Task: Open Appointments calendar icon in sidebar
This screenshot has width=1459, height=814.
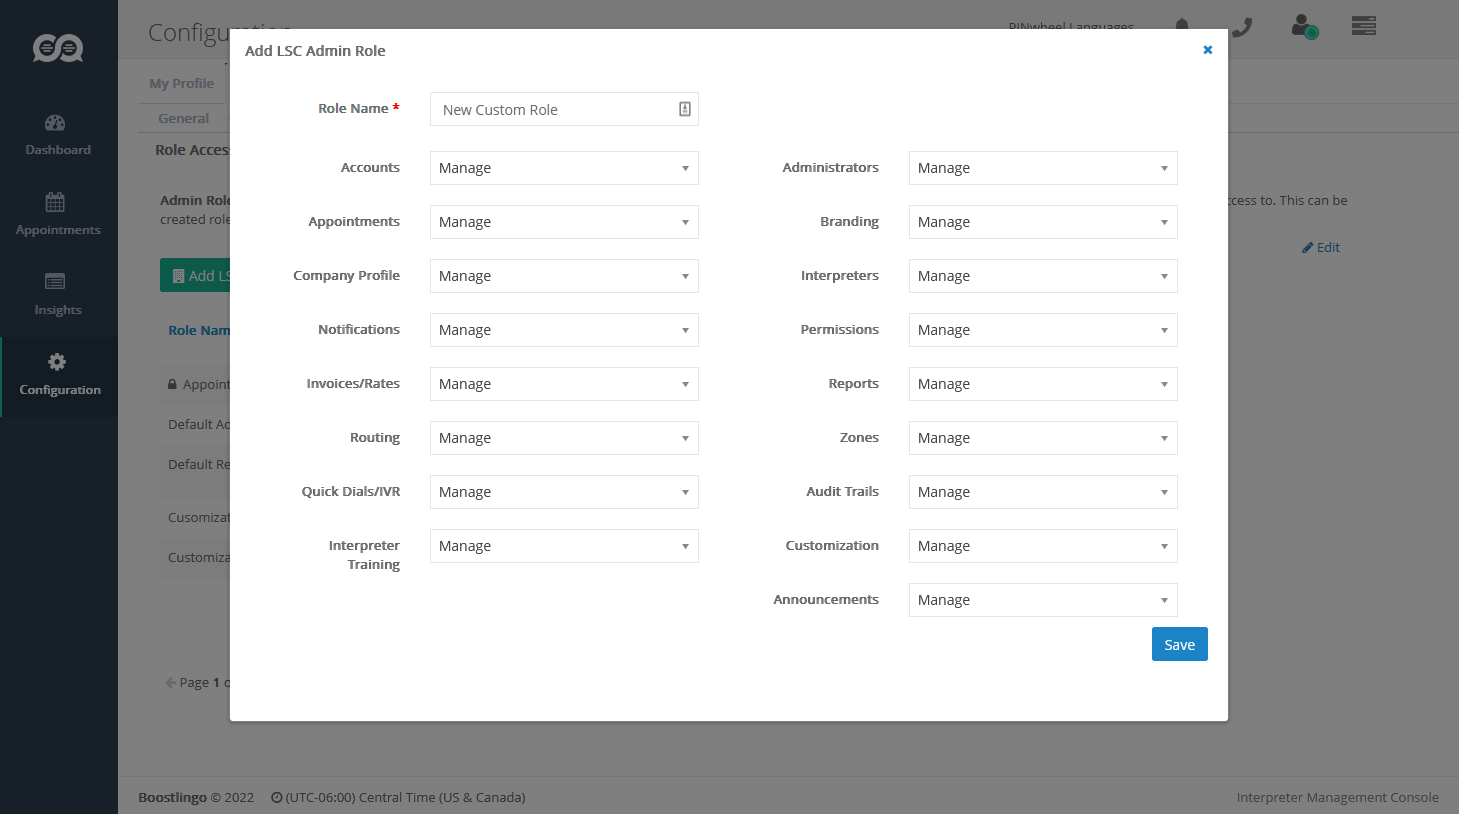Action: coord(55,203)
